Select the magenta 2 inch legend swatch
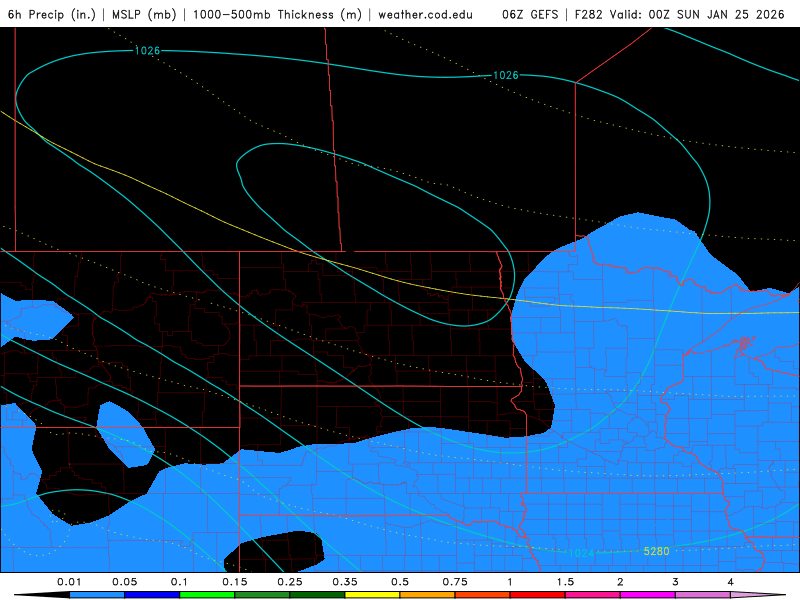Image resolution: width=800 pixels, height=600 pixels. pos(648,595)
